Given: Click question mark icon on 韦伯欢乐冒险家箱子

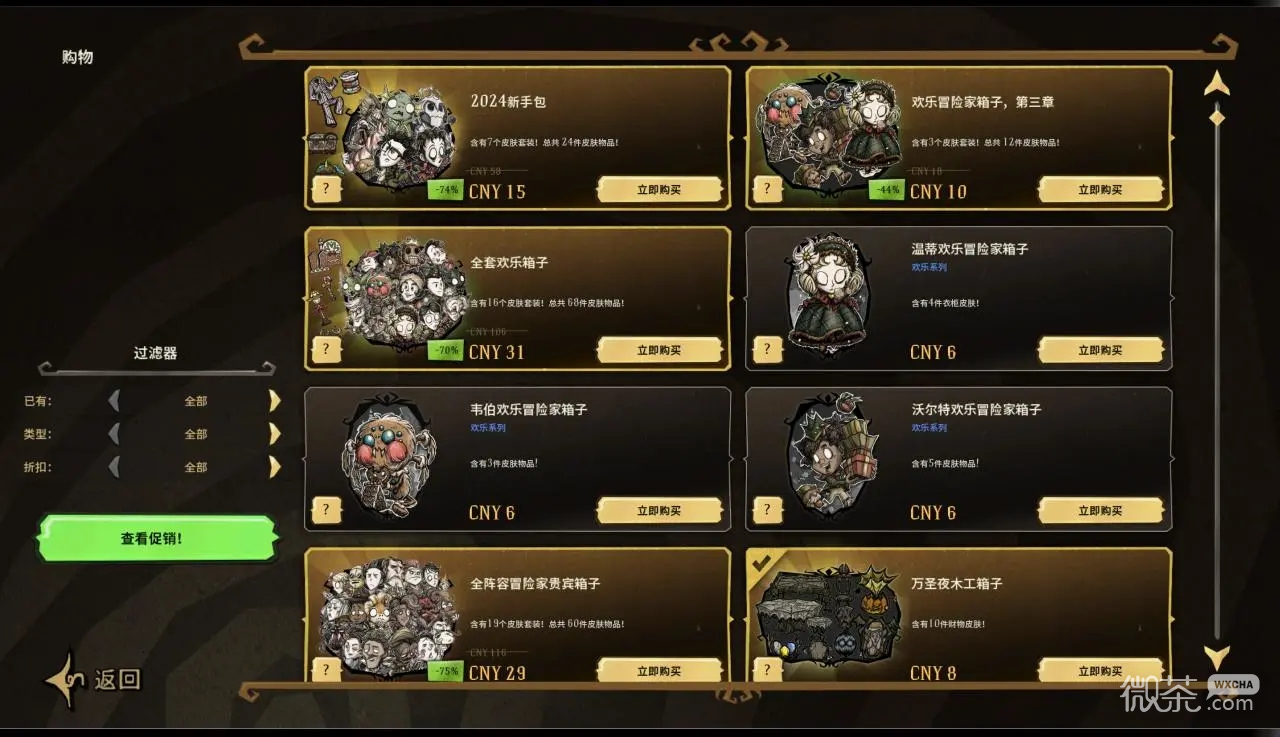Looking at the screenshot, I should click(327, 510).
